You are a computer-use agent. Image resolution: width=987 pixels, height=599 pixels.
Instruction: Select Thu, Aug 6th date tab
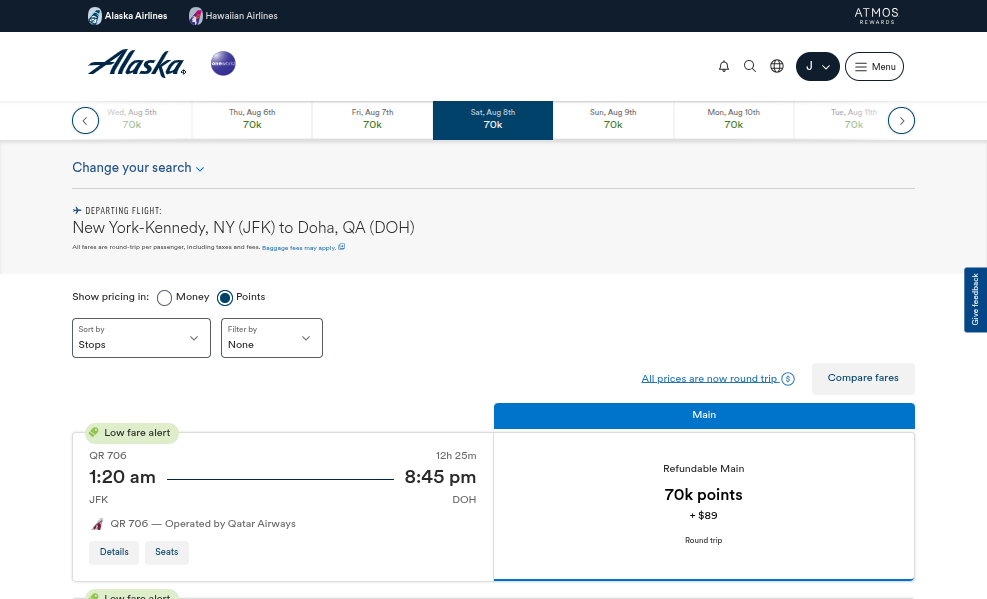tap(252, 119)
